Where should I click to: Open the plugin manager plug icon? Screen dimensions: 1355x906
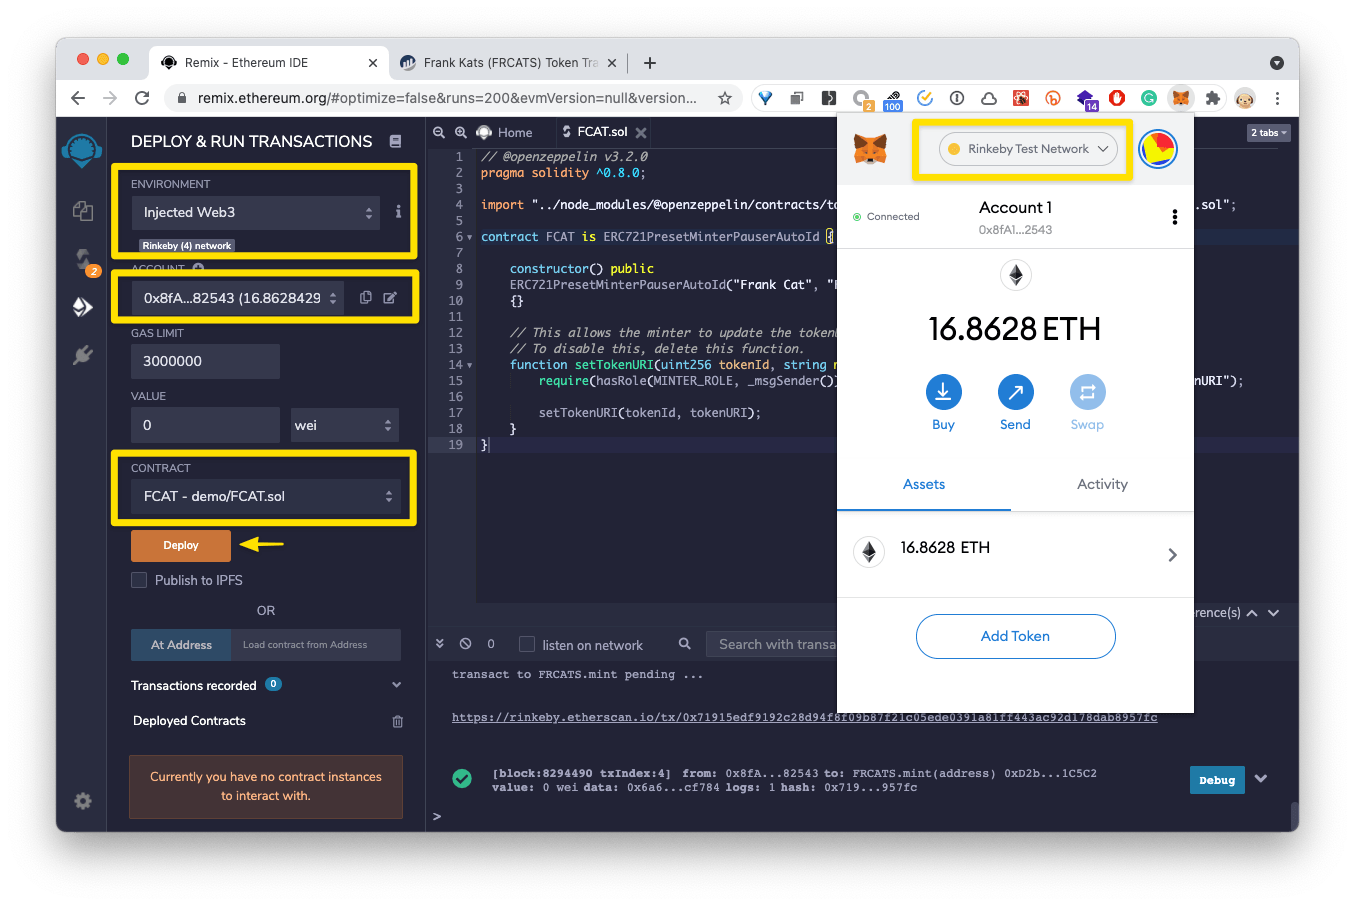click(83, 355)
